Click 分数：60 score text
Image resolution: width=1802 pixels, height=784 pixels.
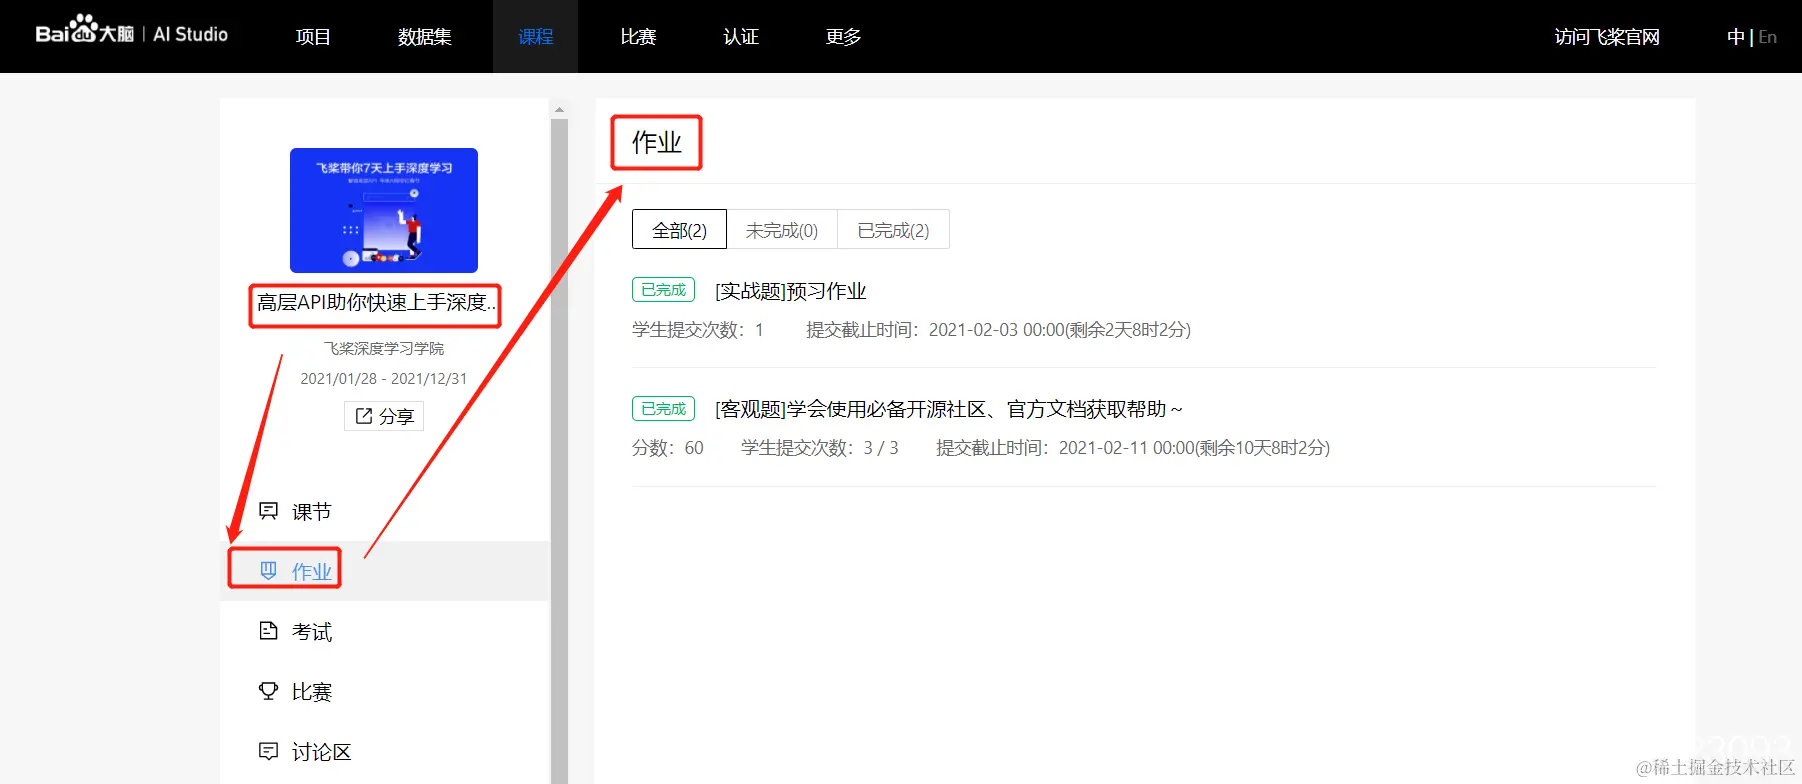[x=668, y=448]
